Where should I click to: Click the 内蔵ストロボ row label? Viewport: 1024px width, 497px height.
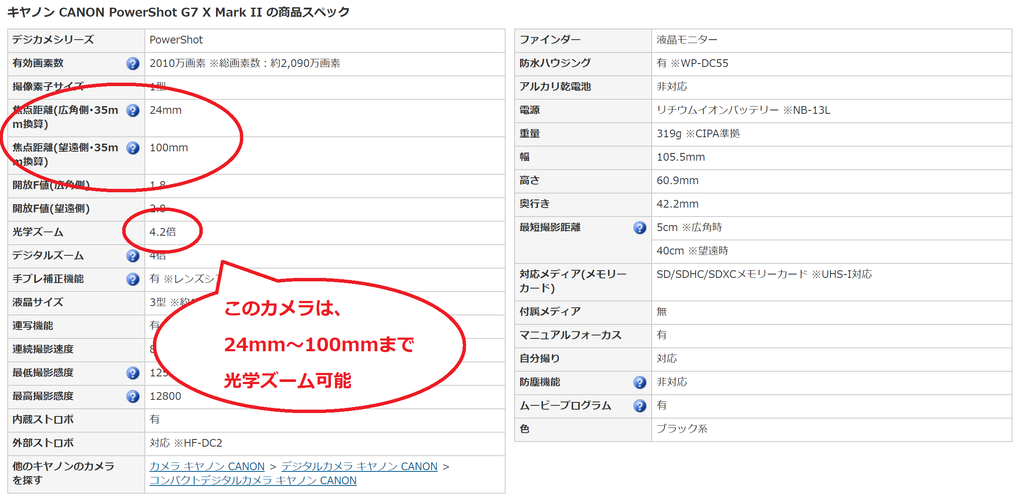(43, 419)
